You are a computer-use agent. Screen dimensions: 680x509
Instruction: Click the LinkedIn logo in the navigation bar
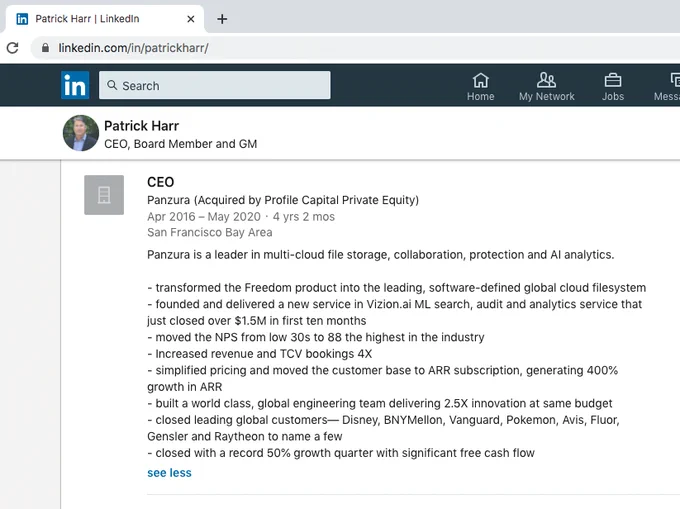(75, 85)
